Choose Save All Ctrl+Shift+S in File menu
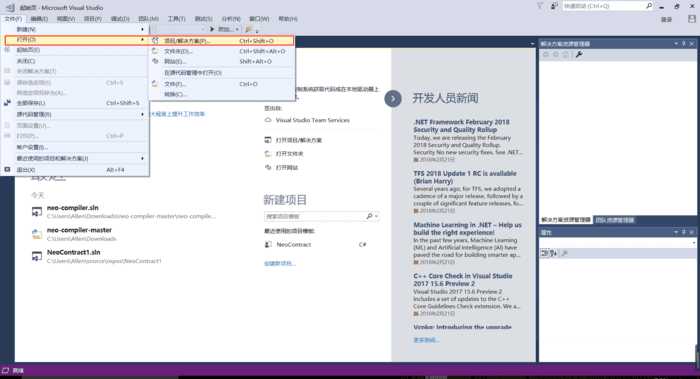Viewport: 700px width, 379px height. pyautogui.click(x=75, y=103)
